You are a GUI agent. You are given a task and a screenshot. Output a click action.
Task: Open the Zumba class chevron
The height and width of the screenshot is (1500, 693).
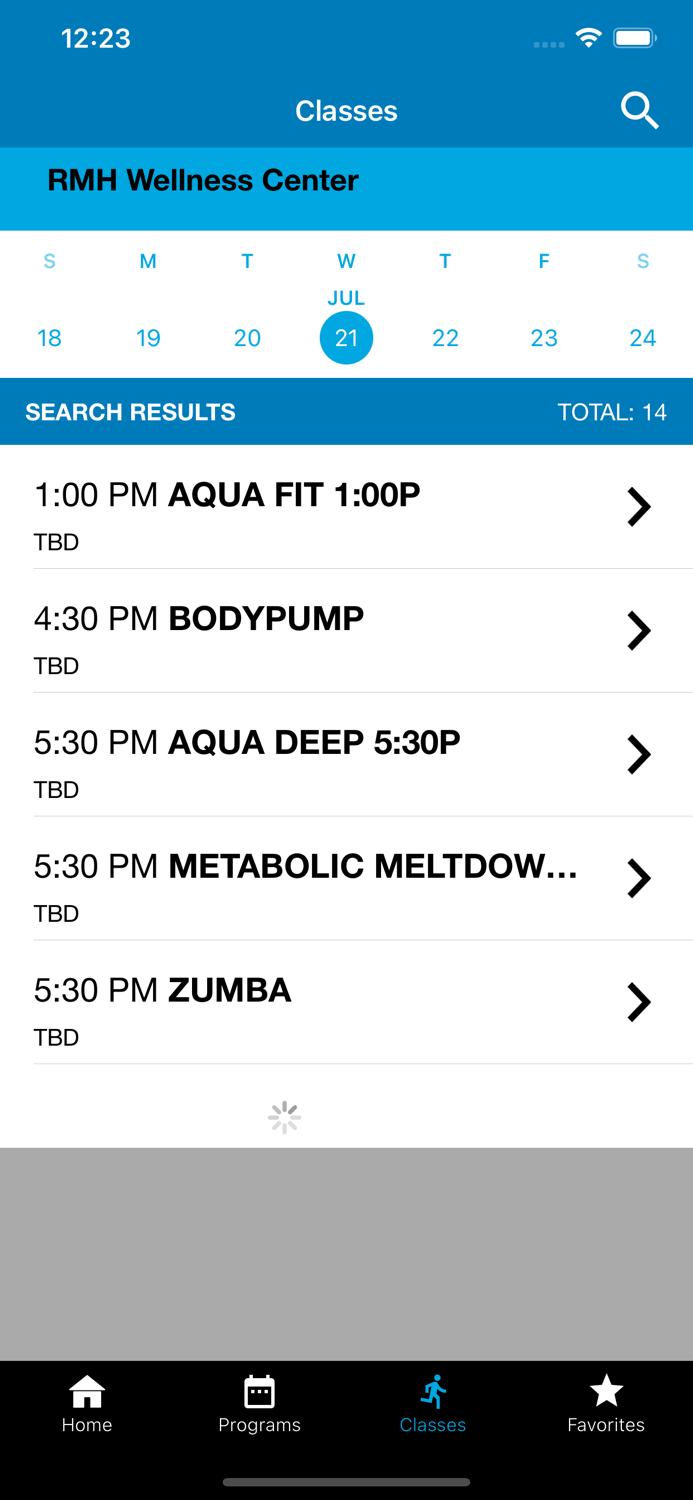[638, 1002]
